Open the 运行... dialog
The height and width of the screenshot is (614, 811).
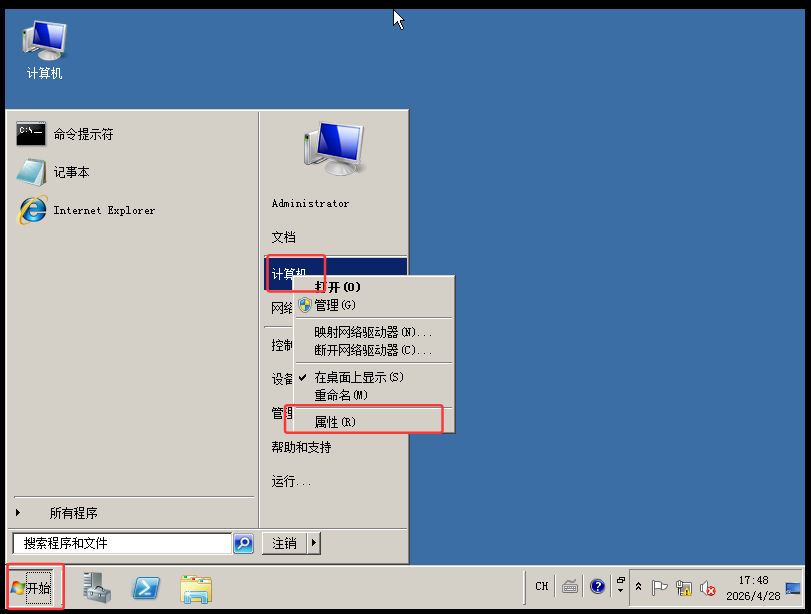coord(291,482)
